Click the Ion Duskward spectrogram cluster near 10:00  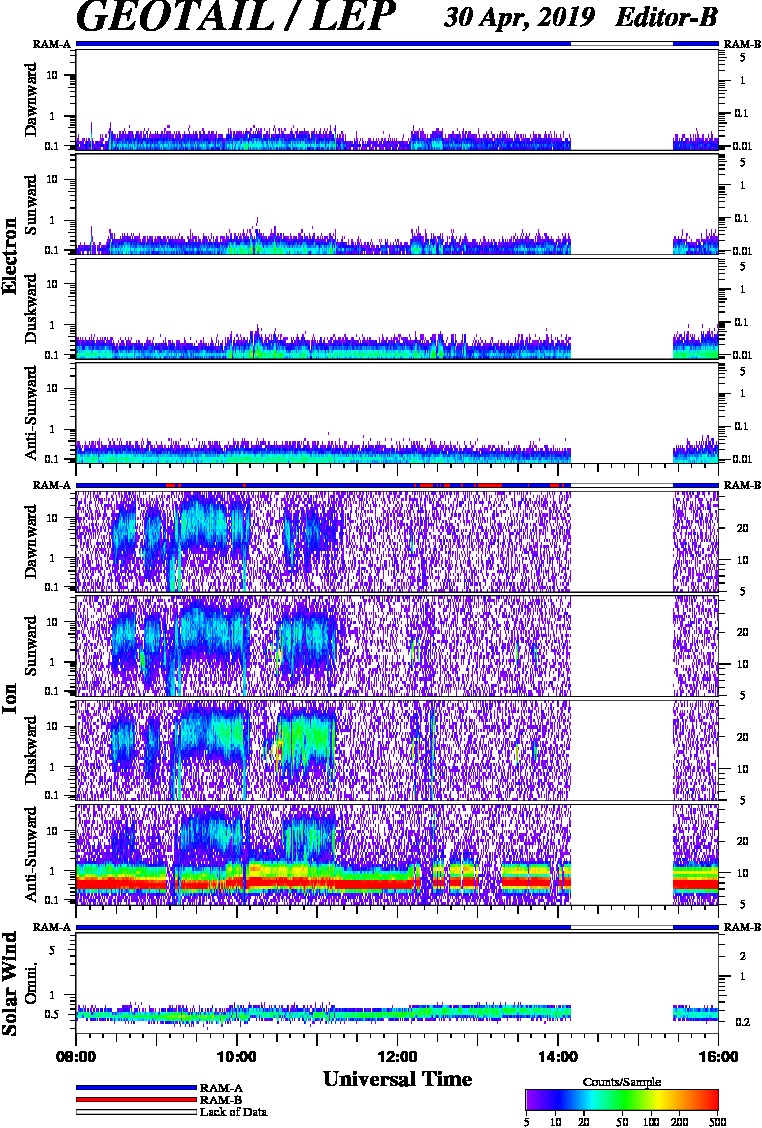point(213,734)
